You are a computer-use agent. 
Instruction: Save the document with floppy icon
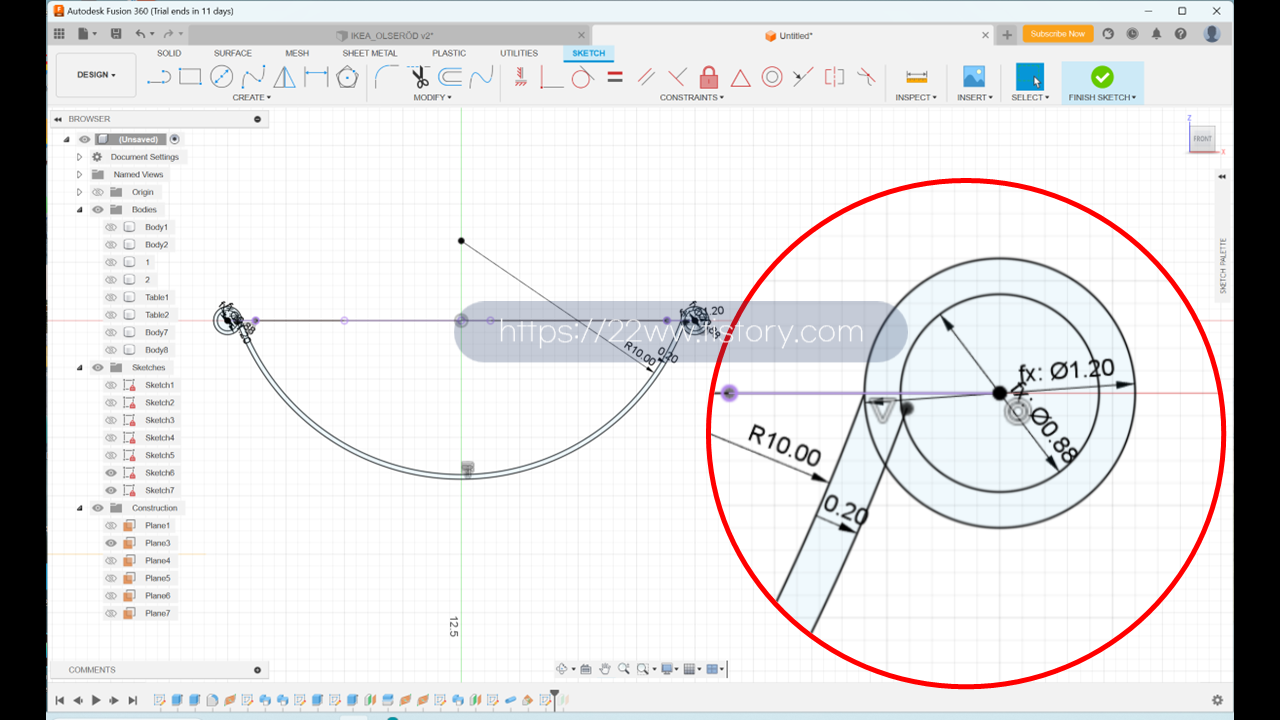click(116, 34)
